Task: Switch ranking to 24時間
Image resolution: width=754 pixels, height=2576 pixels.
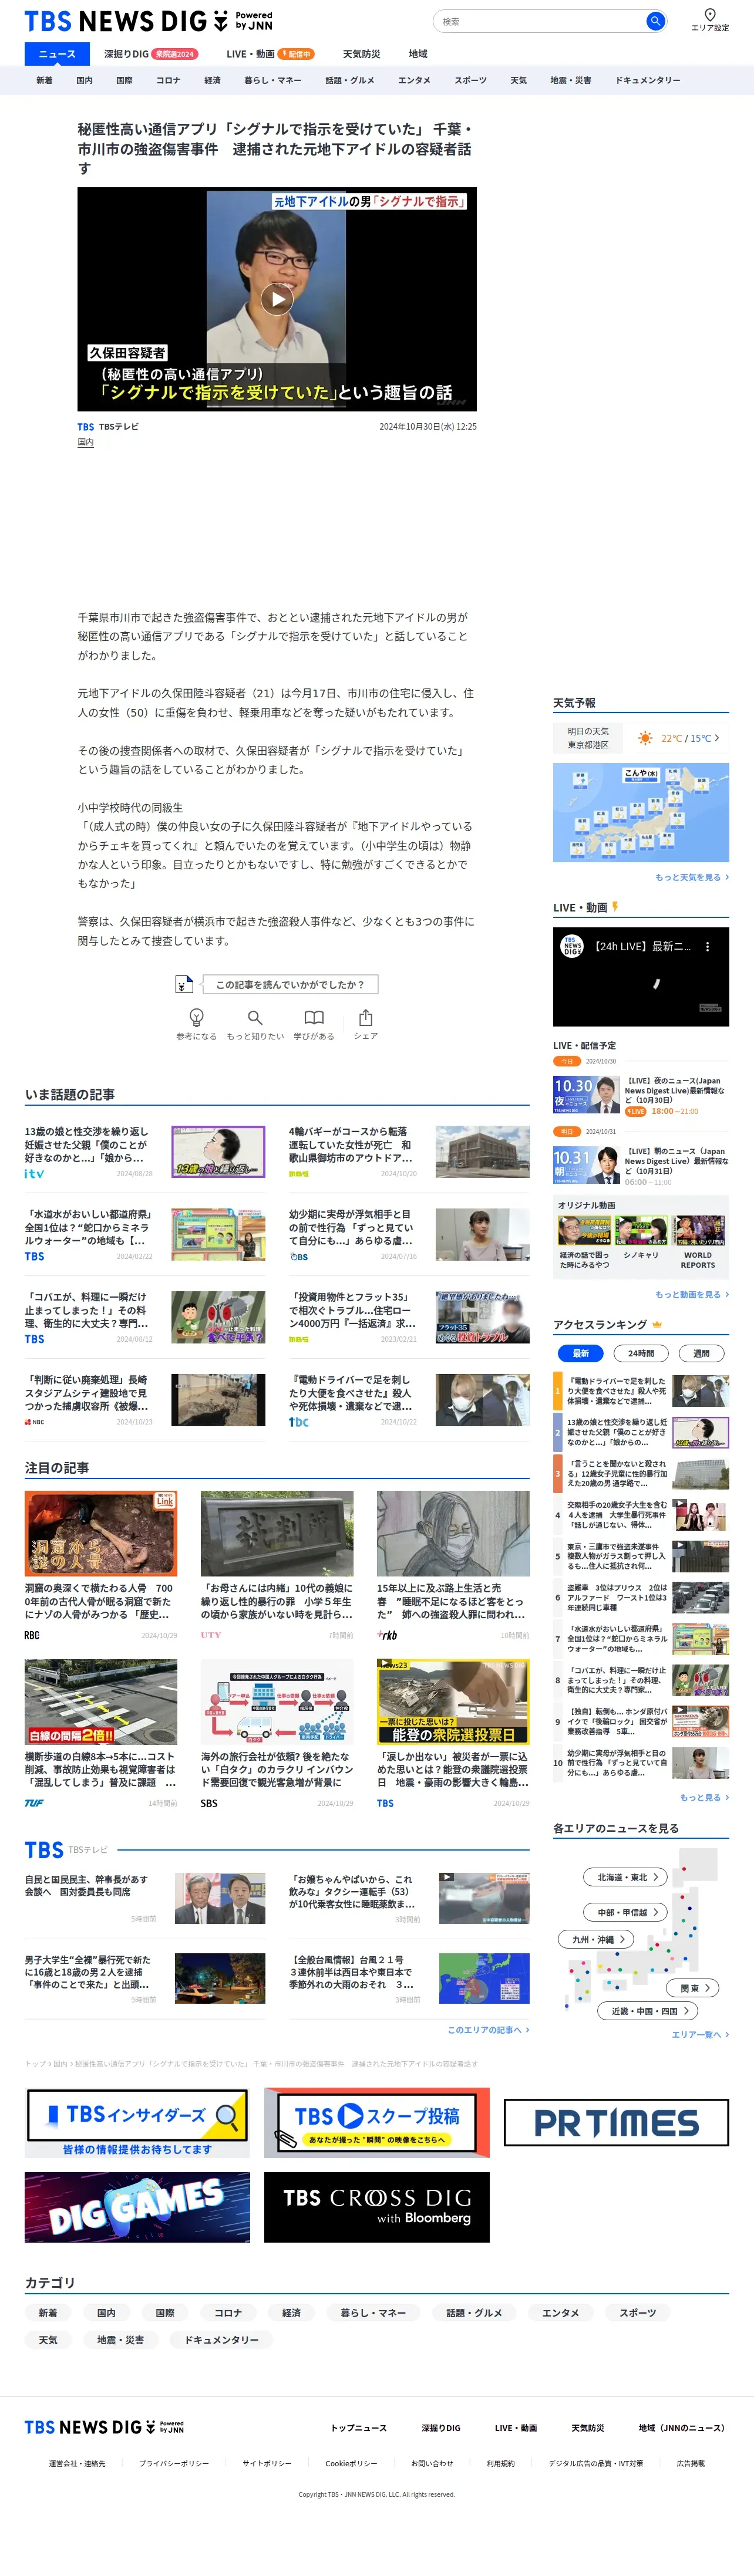Action: point(641,1353)
